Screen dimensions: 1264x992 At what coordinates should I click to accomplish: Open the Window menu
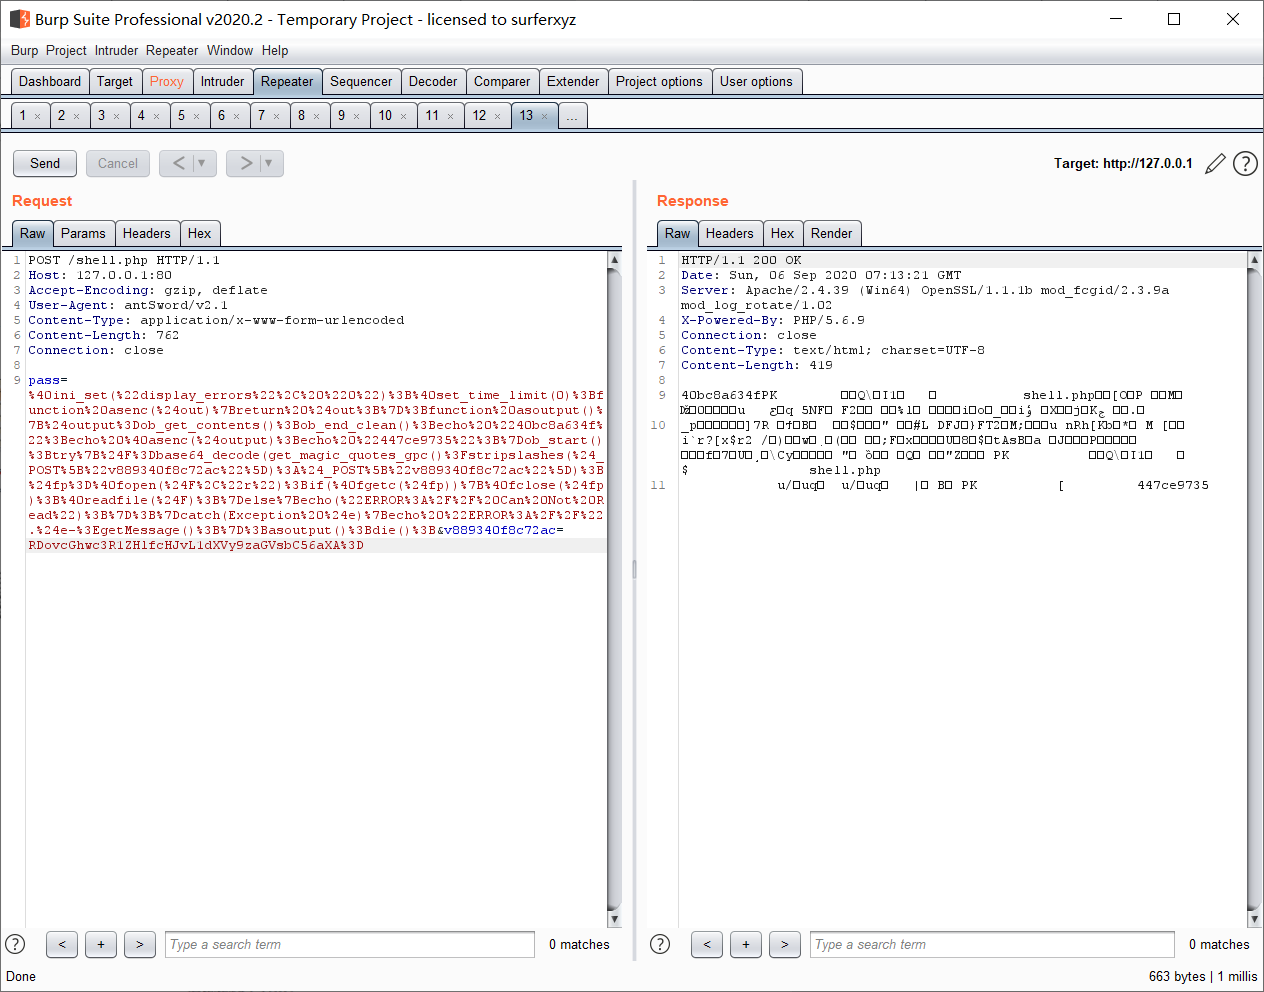[230, 50]
